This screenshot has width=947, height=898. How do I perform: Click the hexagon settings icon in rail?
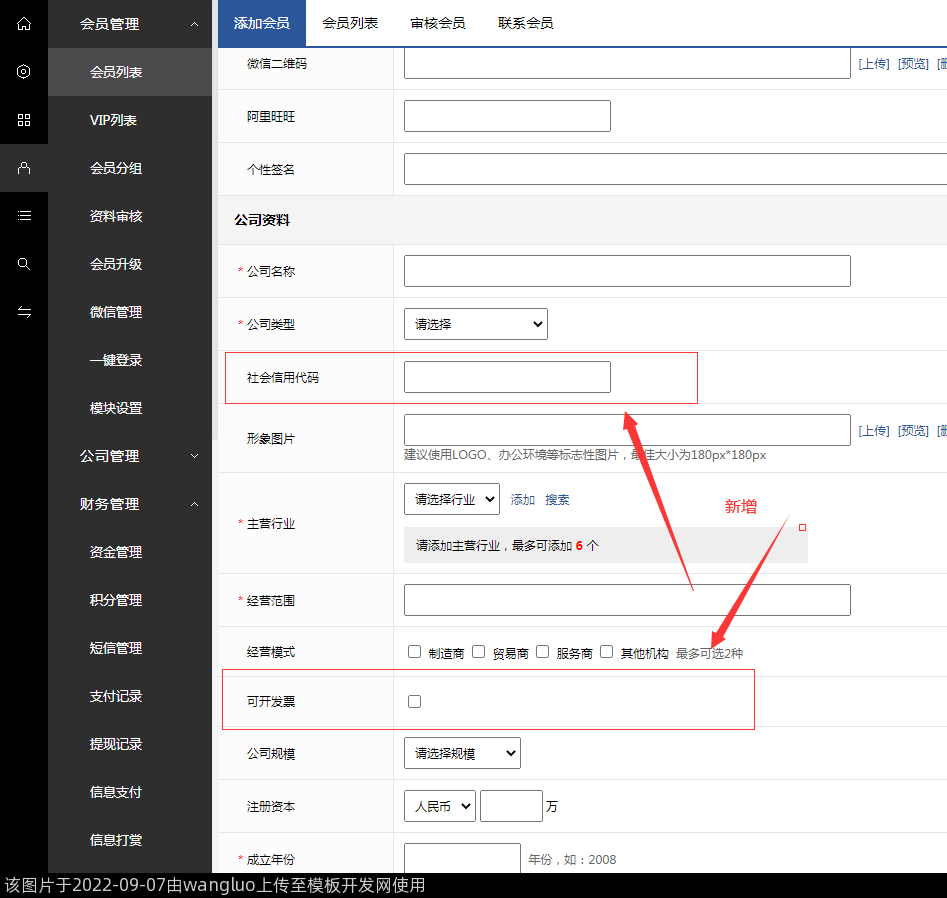[x=24, y=71]
